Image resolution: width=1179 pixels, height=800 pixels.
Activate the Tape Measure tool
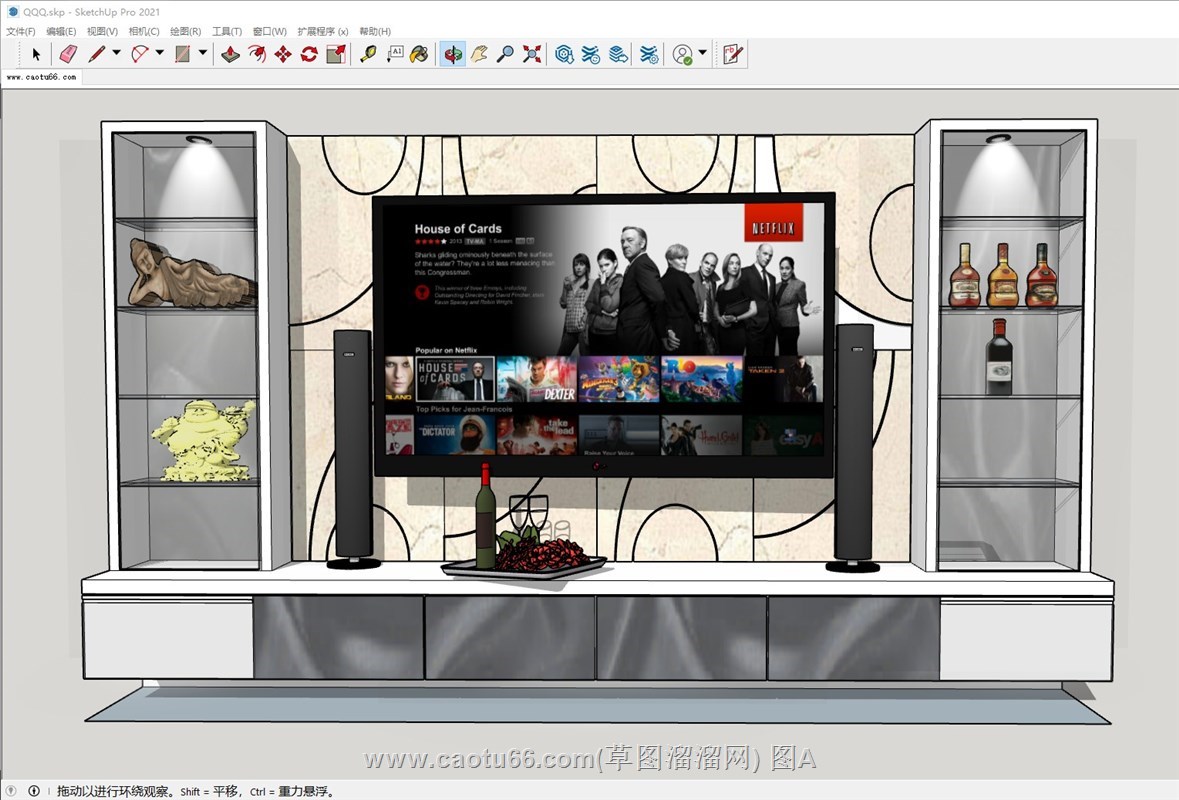368,54
